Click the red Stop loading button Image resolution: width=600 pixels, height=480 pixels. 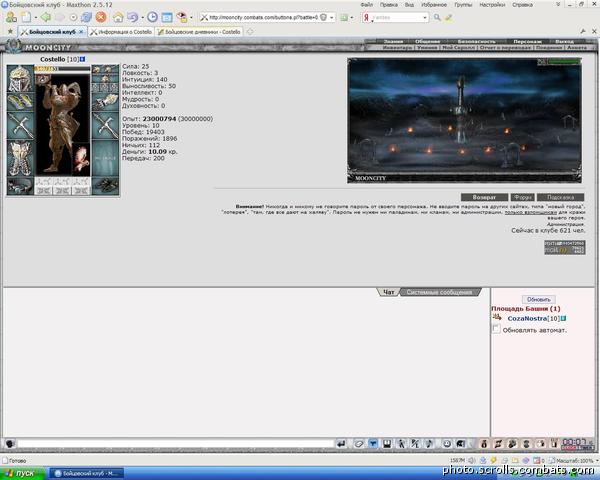[101, 17]
